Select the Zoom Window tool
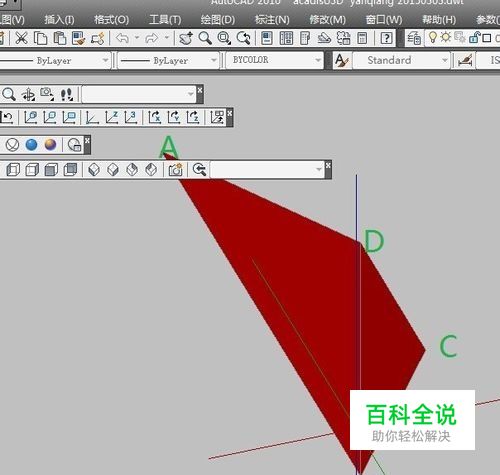 point(224,38)
